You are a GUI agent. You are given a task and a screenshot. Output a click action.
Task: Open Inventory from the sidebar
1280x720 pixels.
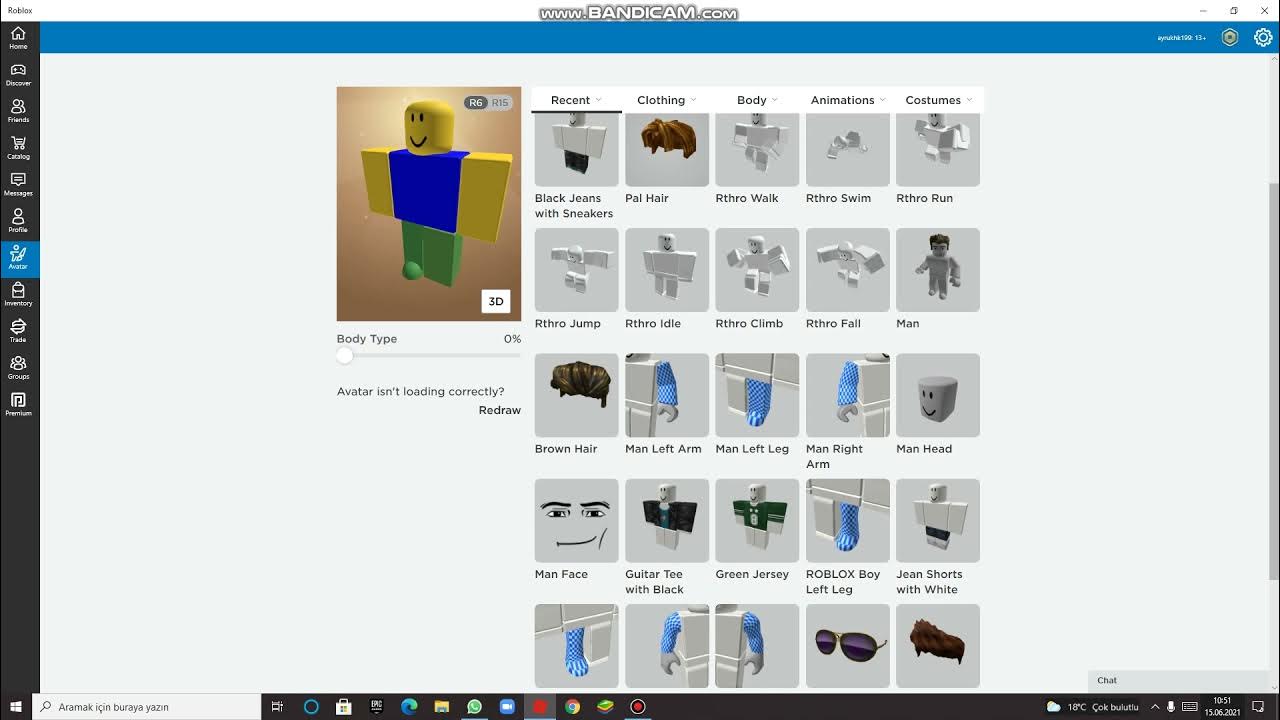tap(18, 295)
